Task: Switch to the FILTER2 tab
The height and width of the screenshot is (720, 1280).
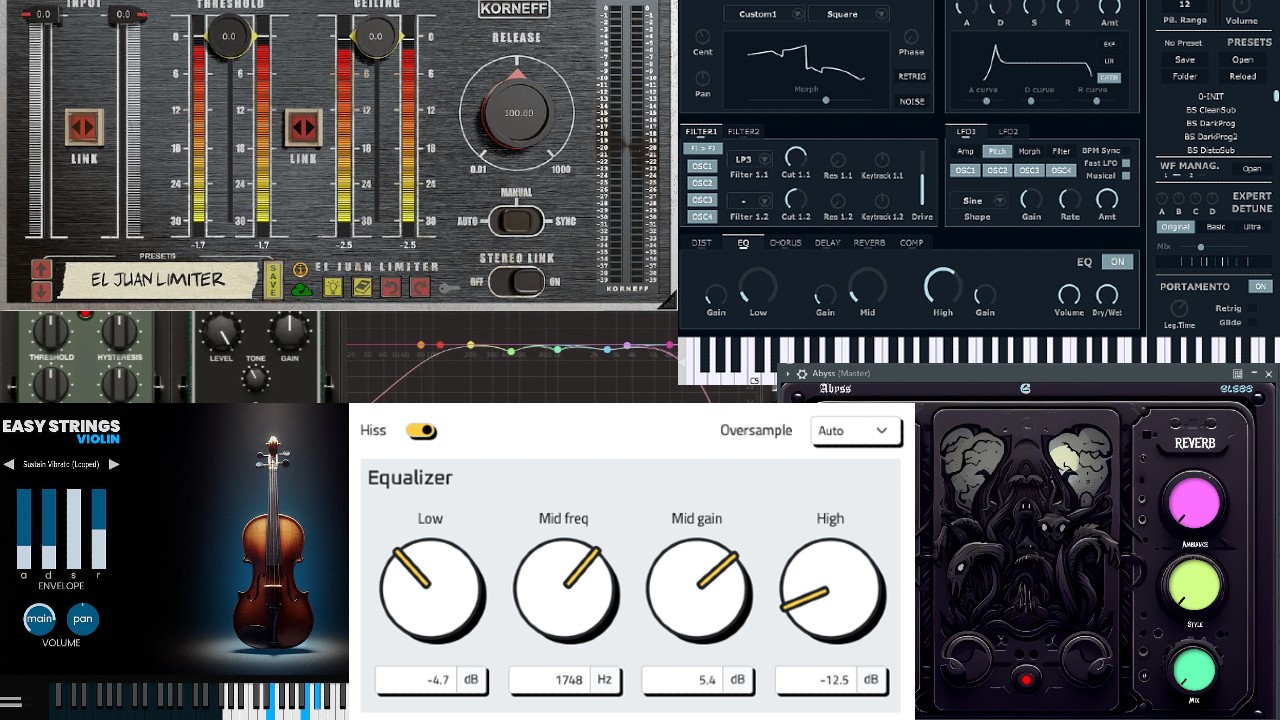Action: point(743,131)
